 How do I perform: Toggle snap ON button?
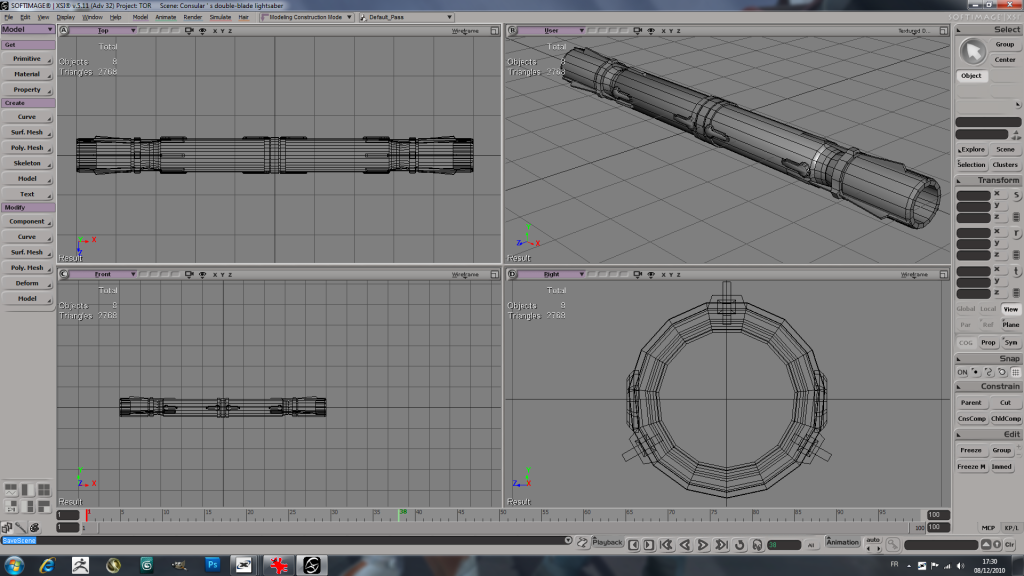pos(962,372)
